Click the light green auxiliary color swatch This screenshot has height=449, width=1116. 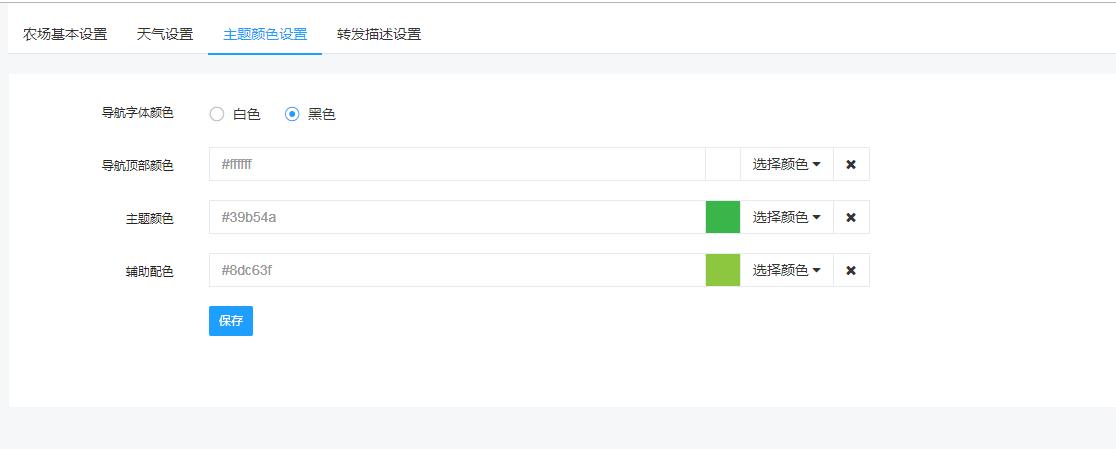tap(723, 270)
